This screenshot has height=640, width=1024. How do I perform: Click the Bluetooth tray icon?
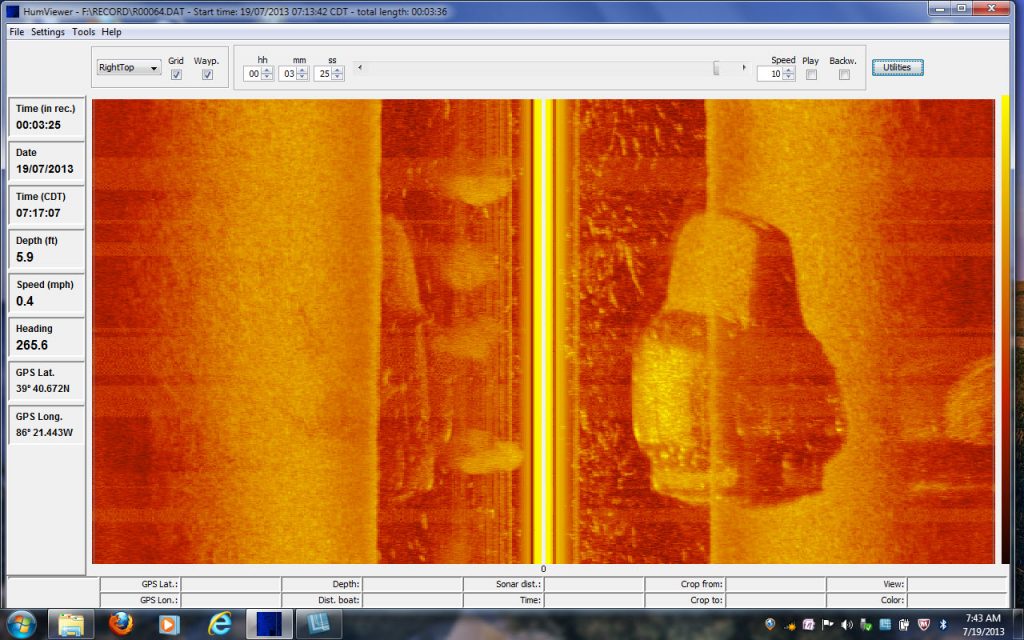pyautogui.click(x=942, y=625)
